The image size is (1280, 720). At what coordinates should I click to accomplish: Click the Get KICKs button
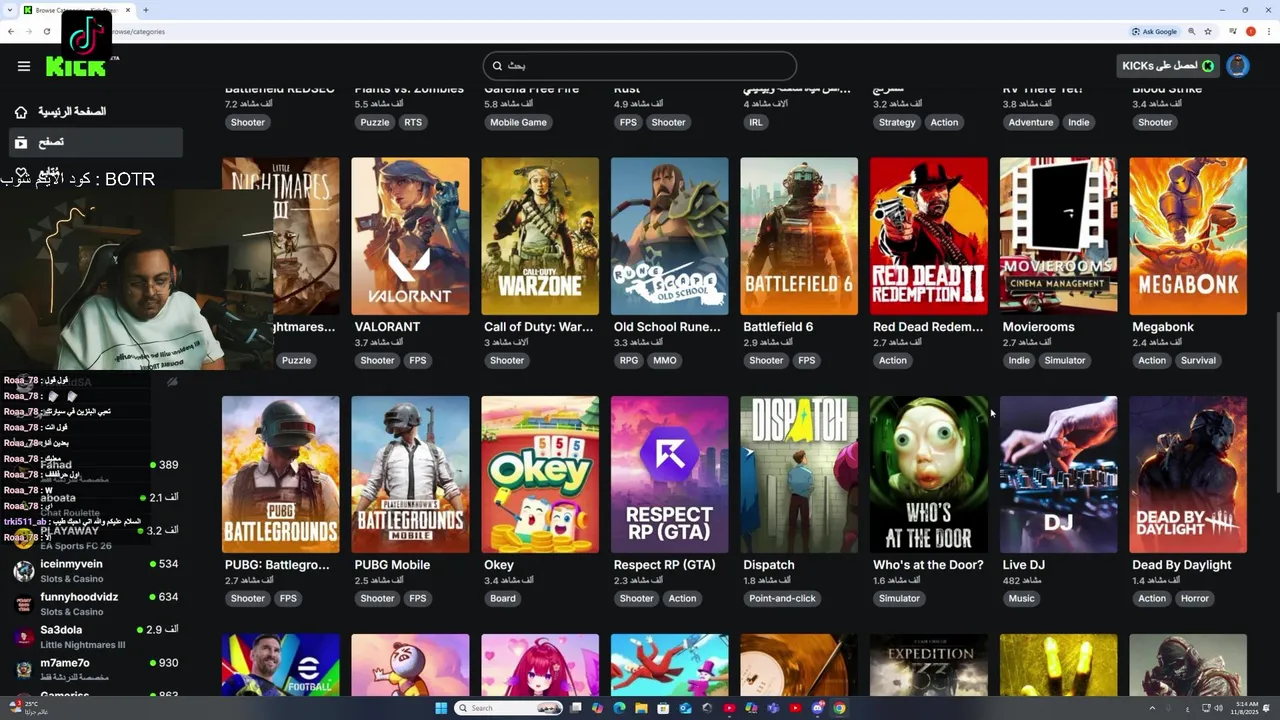[1167, 66]
